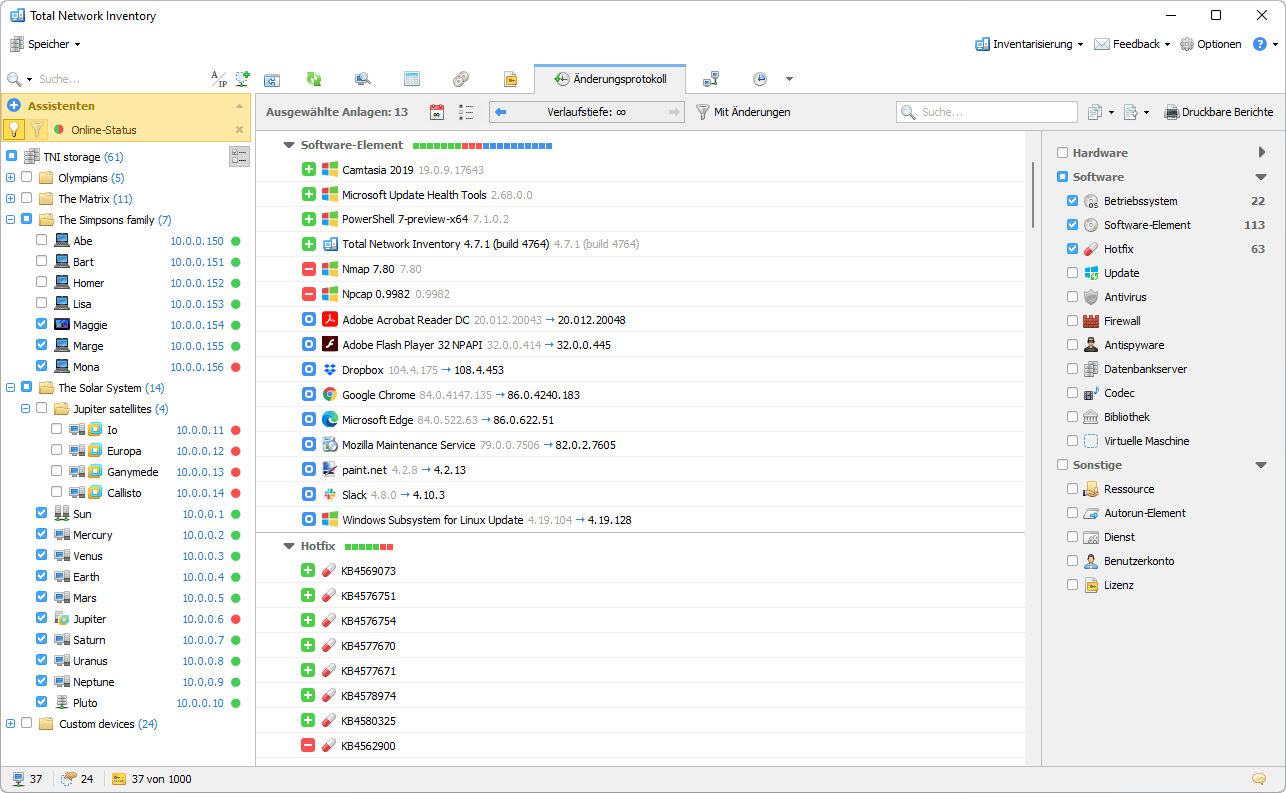Switch to the Änderungsprotokoll tab
1286x793 pixels.
pos(610,79)
